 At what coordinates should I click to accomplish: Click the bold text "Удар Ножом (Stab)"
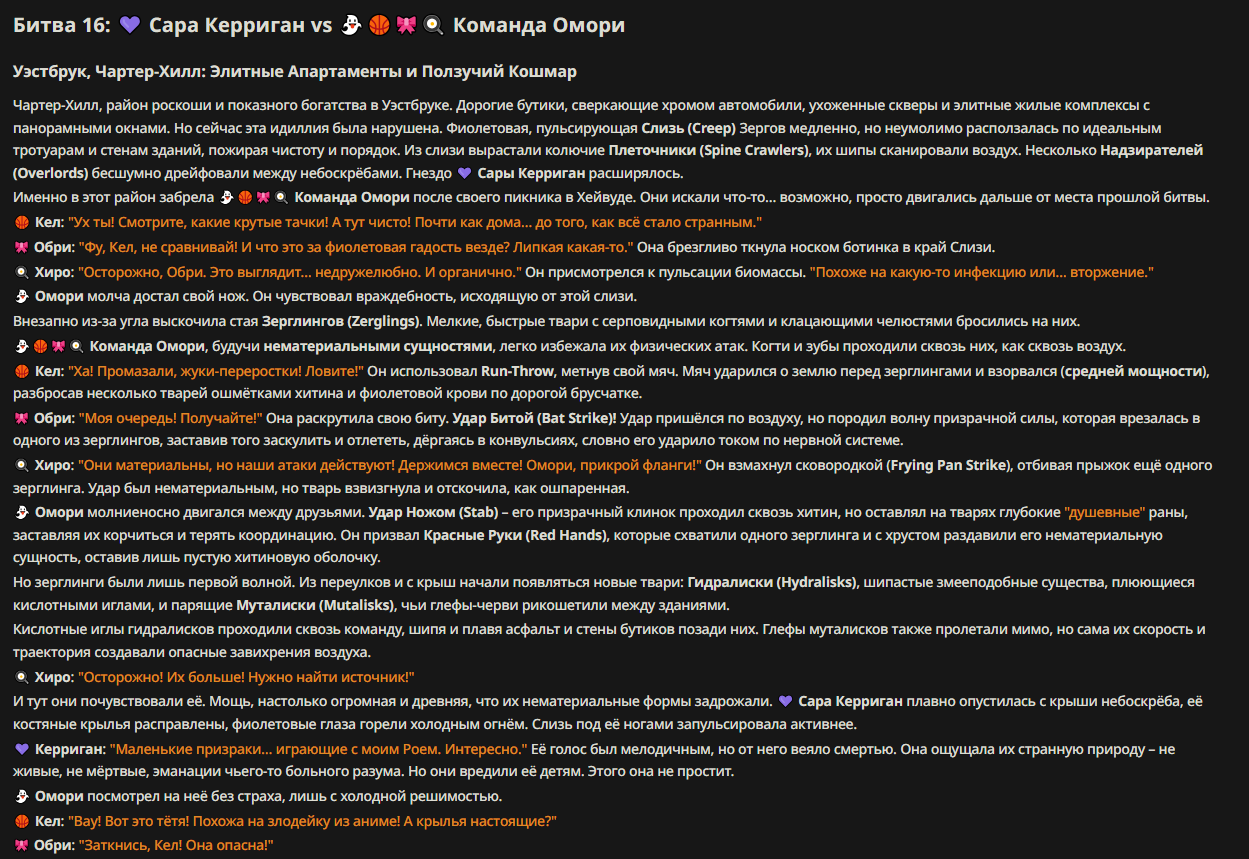pos(434,513)
